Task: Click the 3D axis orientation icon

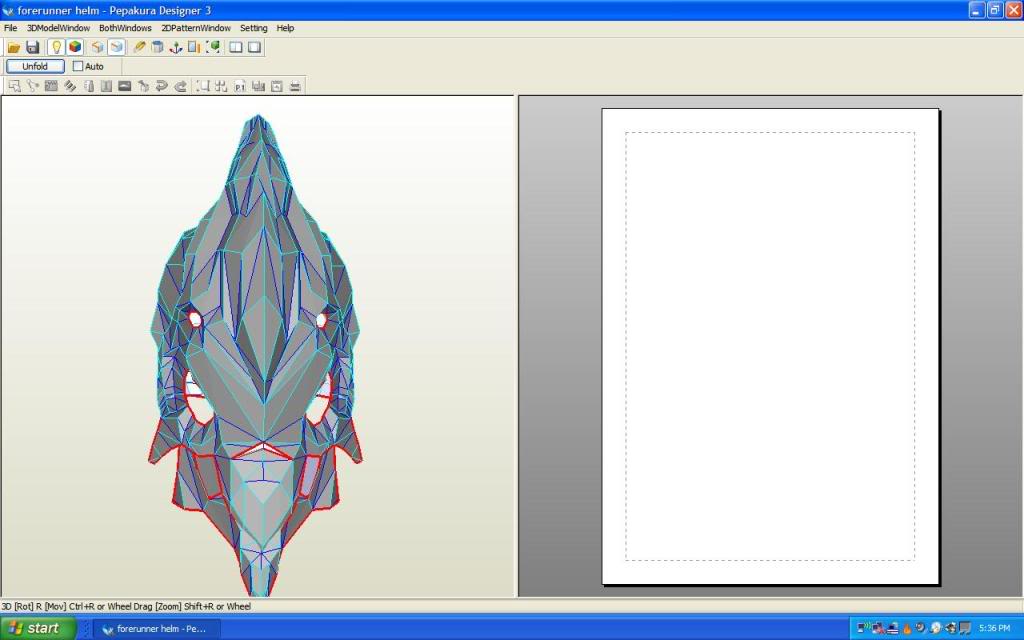Action: click(x=176, y=47)
